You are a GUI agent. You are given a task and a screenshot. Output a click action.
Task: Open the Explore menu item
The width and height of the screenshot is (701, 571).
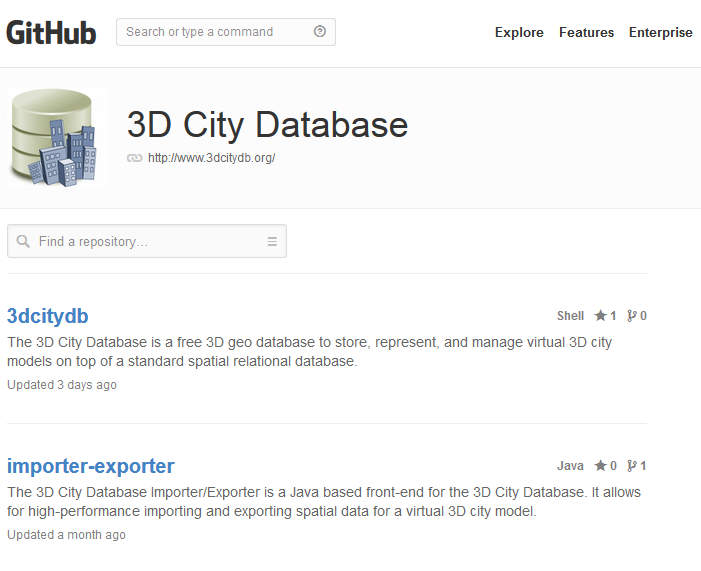(519, 32)
